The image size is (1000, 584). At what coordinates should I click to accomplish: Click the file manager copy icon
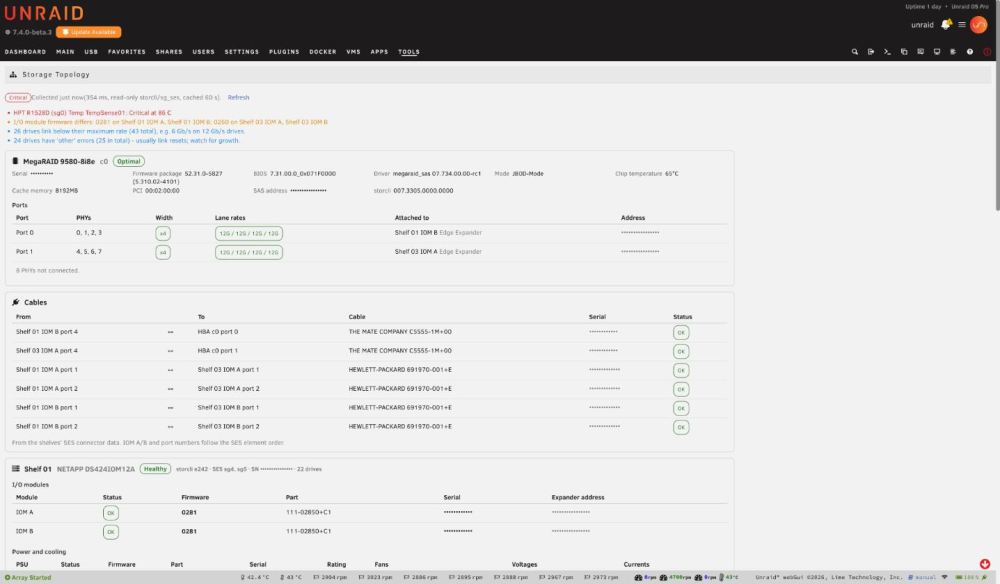point(904,52)
